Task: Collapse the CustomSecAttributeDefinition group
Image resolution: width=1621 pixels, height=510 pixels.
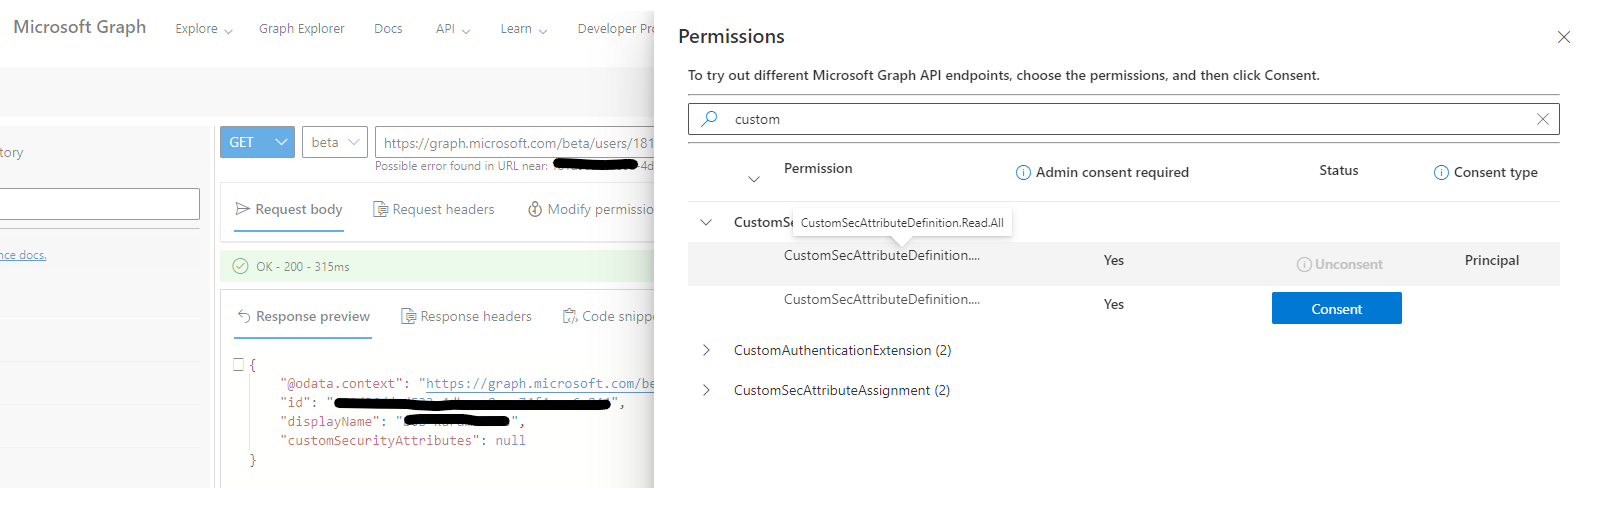Action: [x=706, y=222]
